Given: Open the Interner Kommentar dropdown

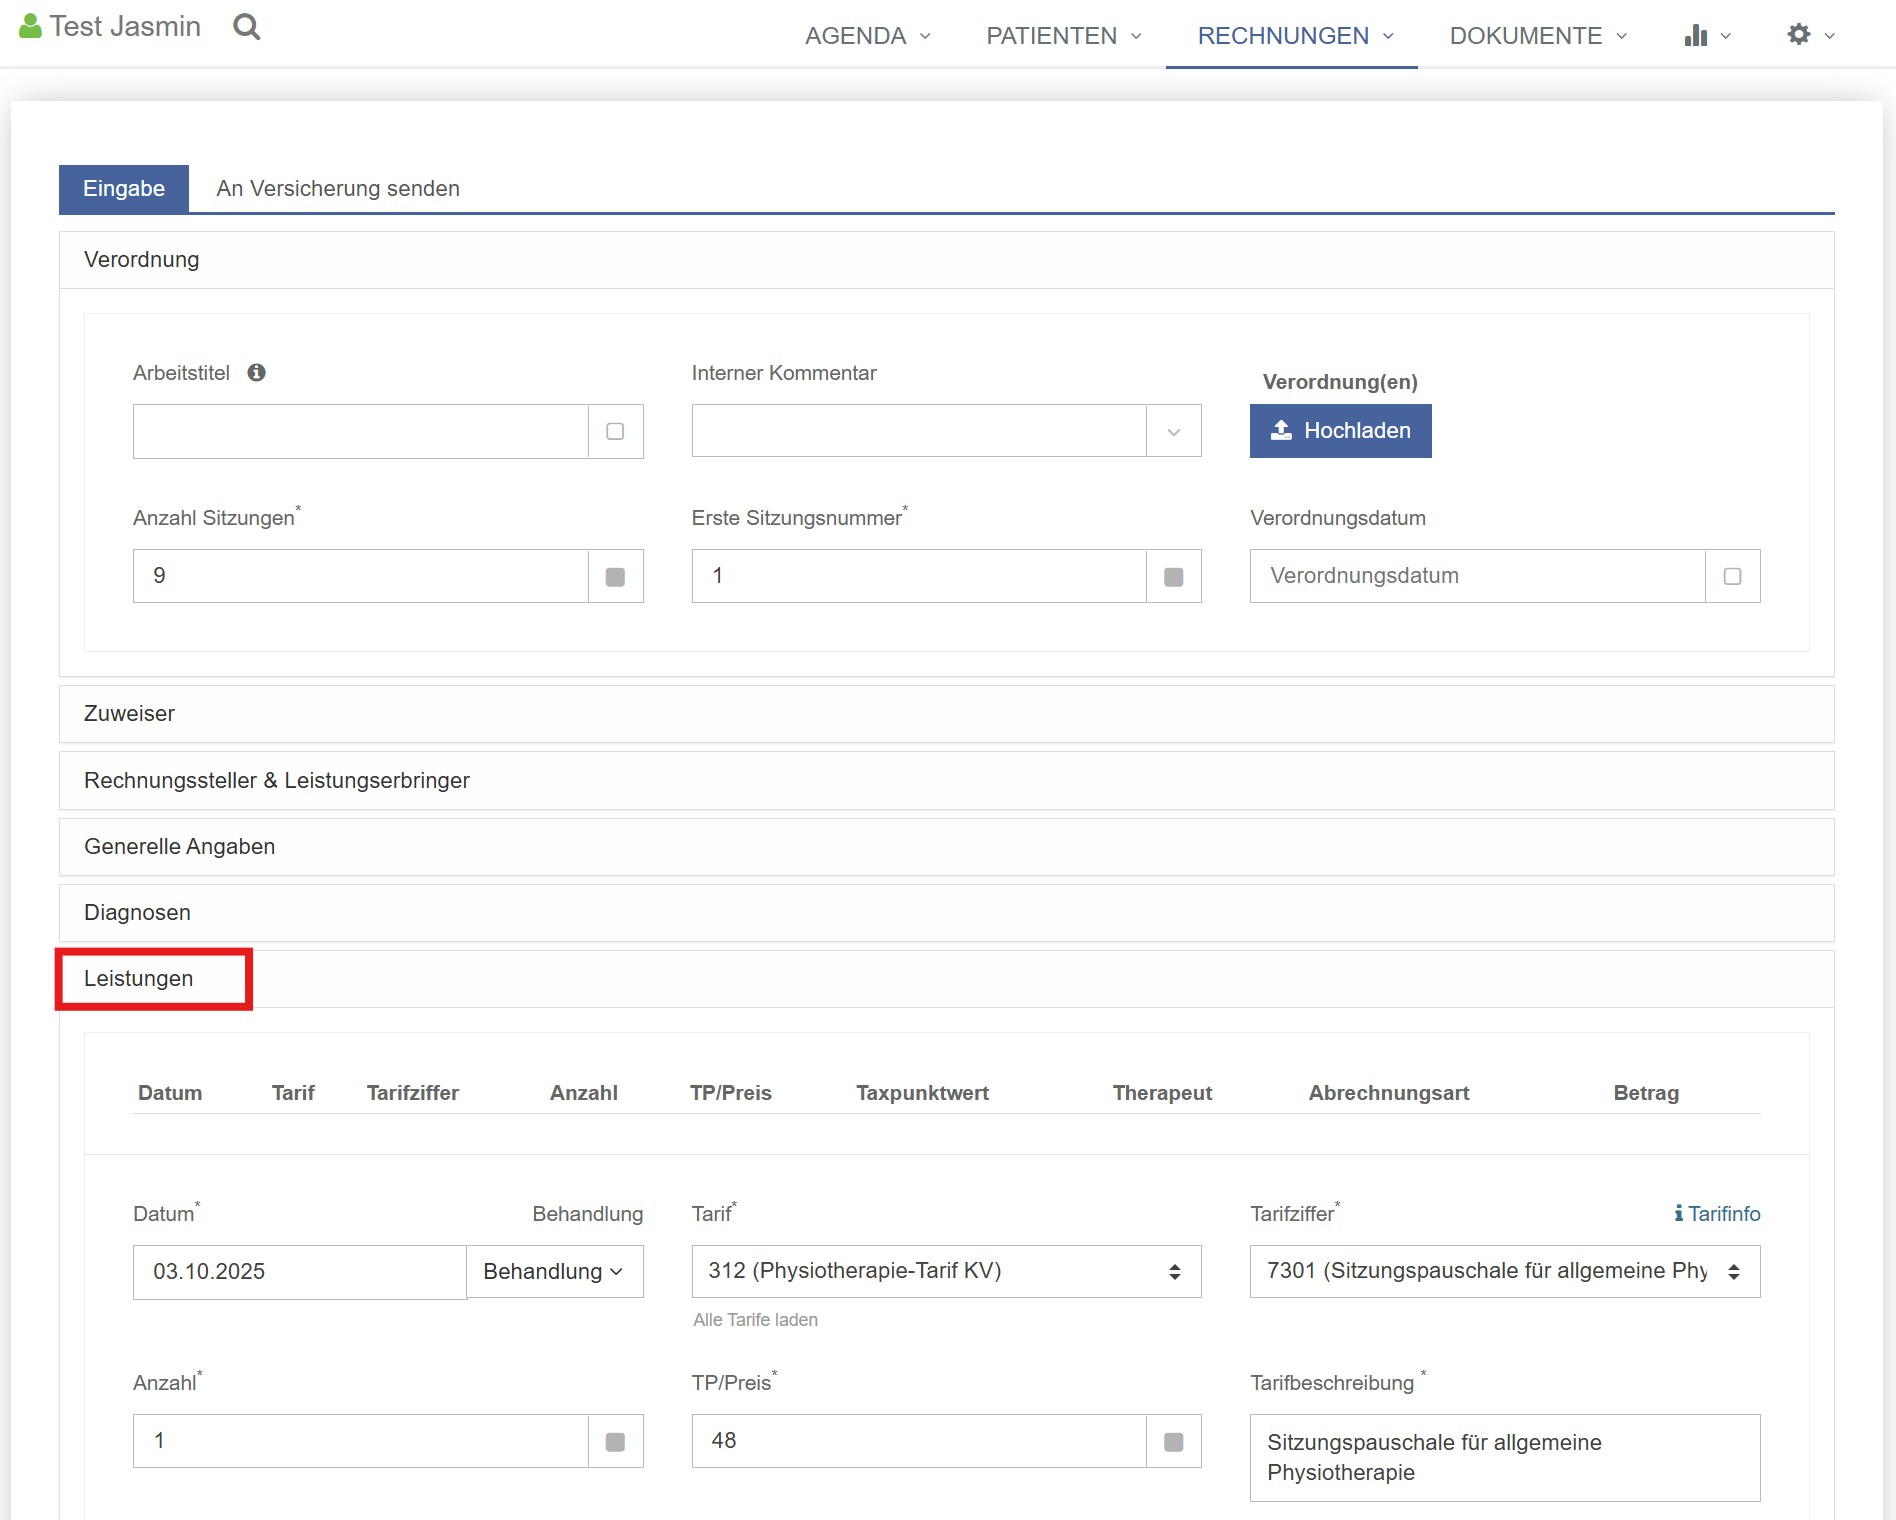Looking at the screenshot, I should pyautogui.click(x=1173, y=432).
